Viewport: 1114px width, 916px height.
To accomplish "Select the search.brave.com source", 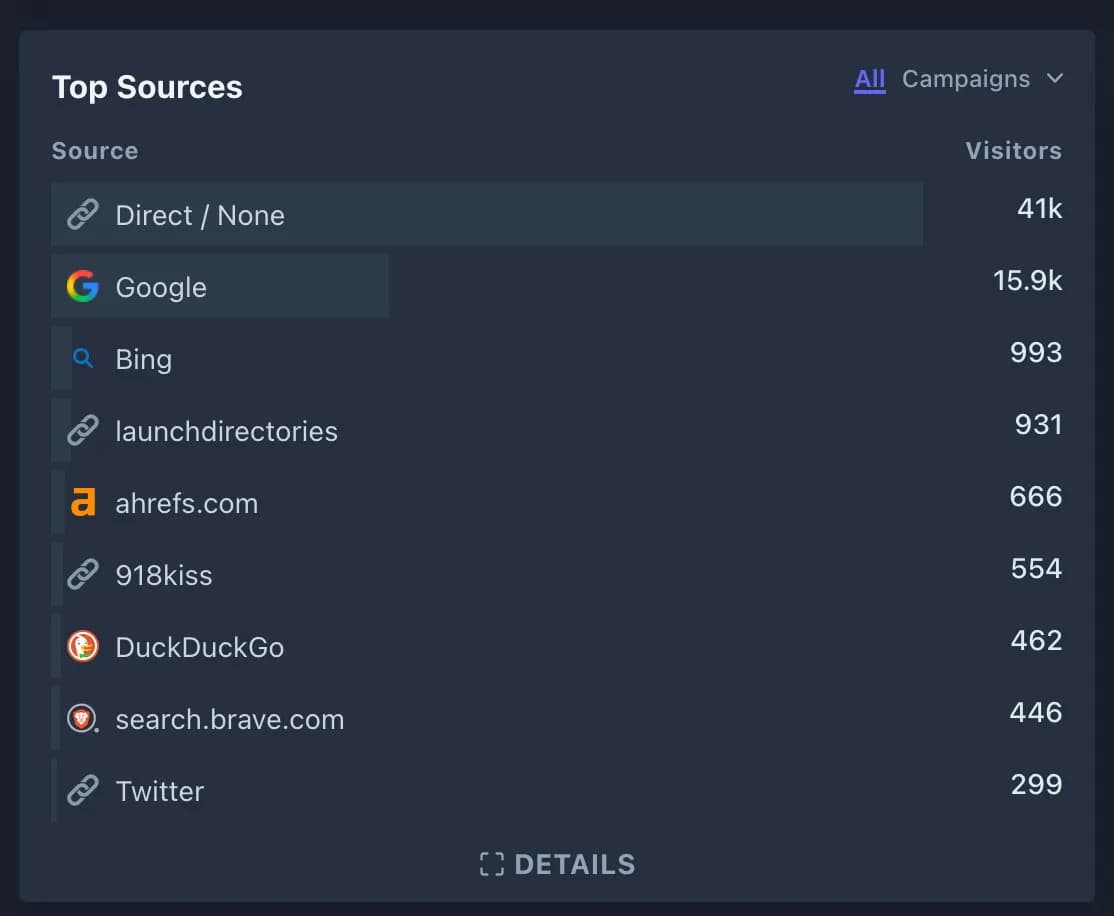I will tap(229, 719).
